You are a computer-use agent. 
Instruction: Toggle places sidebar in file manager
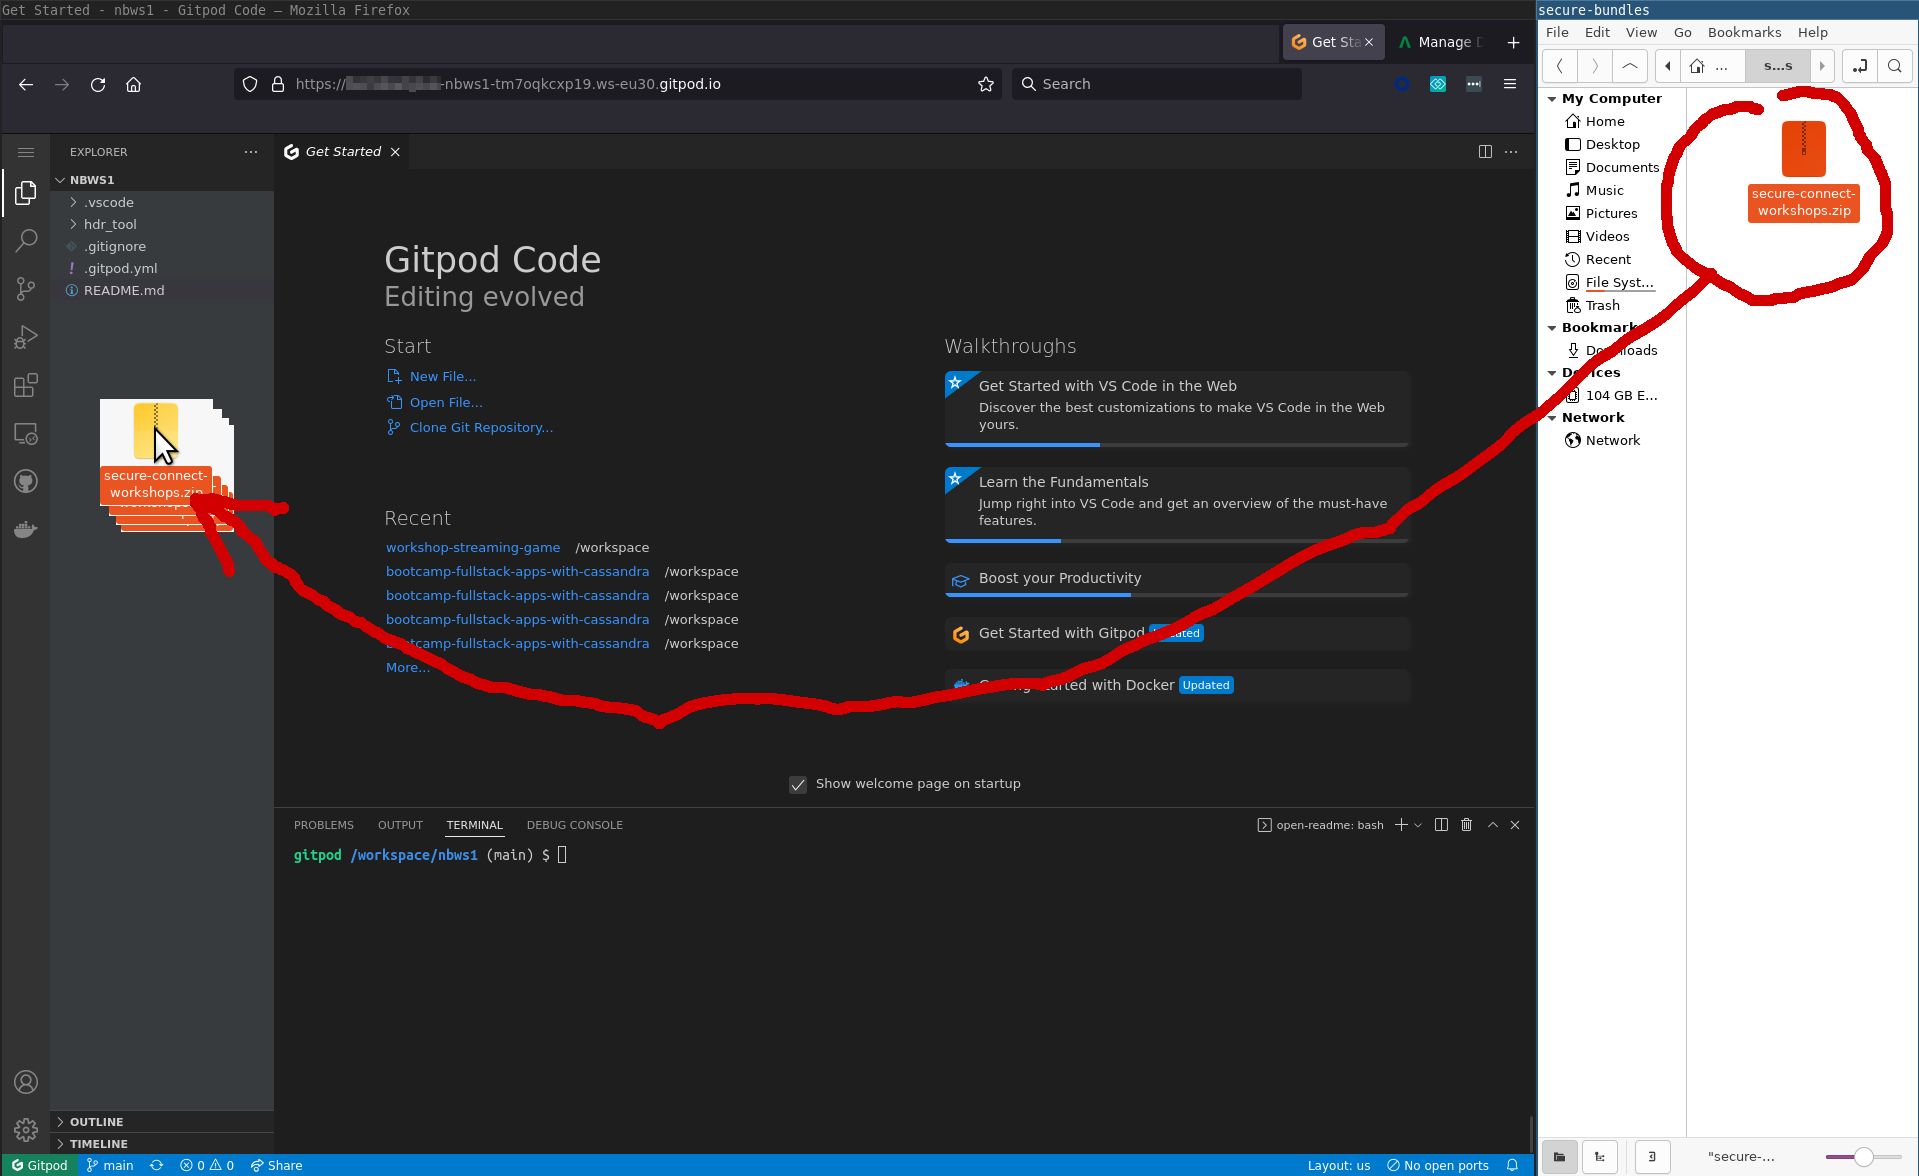(1559, 1156)
